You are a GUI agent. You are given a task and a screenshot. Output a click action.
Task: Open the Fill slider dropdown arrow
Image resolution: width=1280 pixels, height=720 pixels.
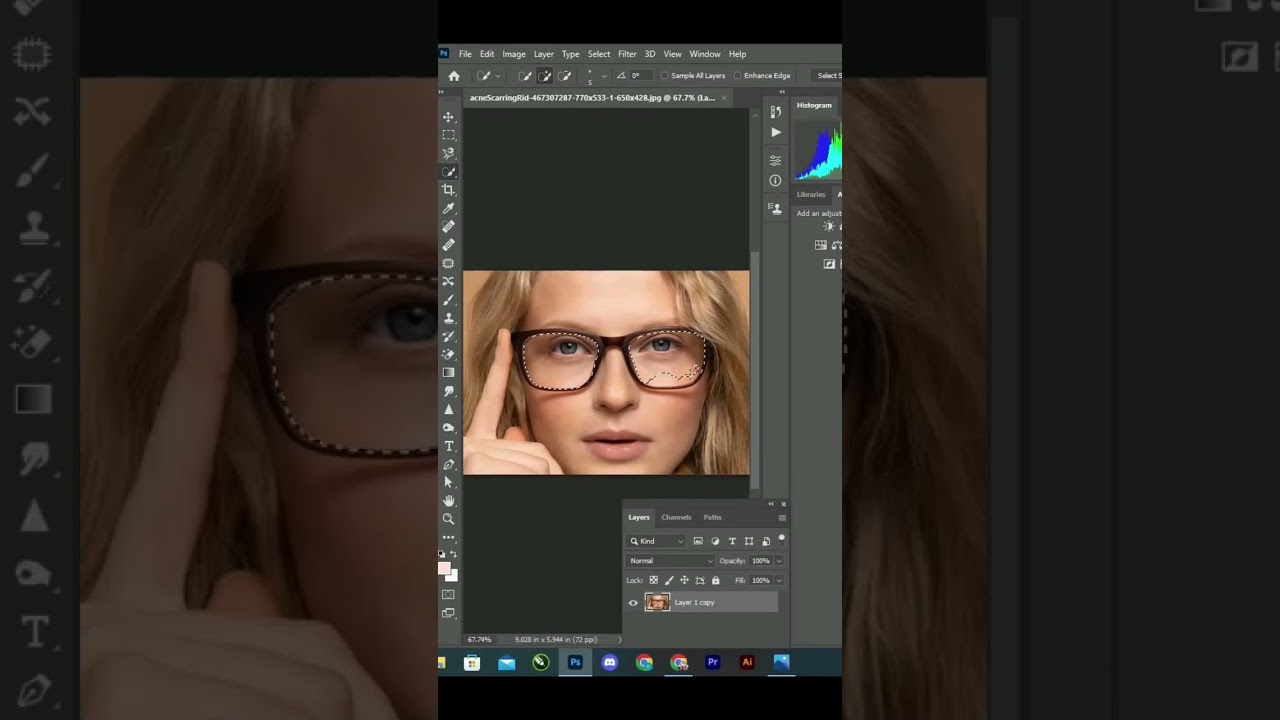[x=779, y=580]
